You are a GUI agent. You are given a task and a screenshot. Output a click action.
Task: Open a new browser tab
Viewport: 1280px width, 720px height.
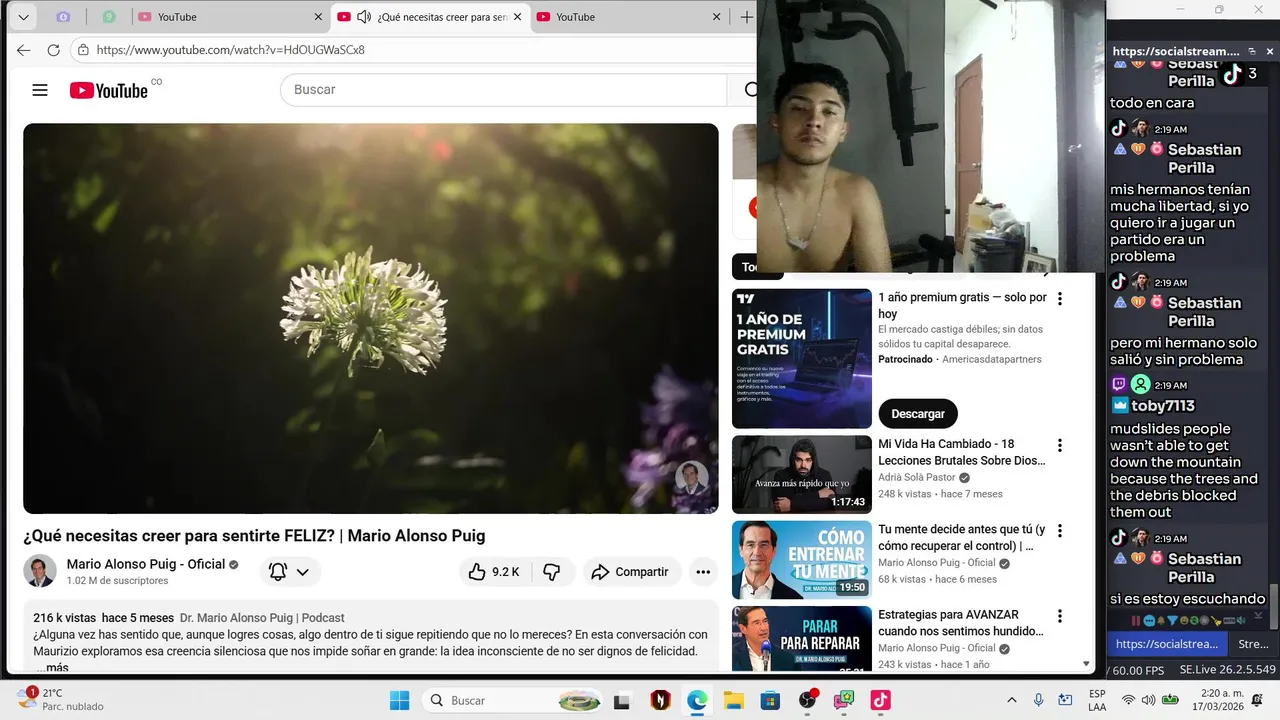click(x=747, y=17)
